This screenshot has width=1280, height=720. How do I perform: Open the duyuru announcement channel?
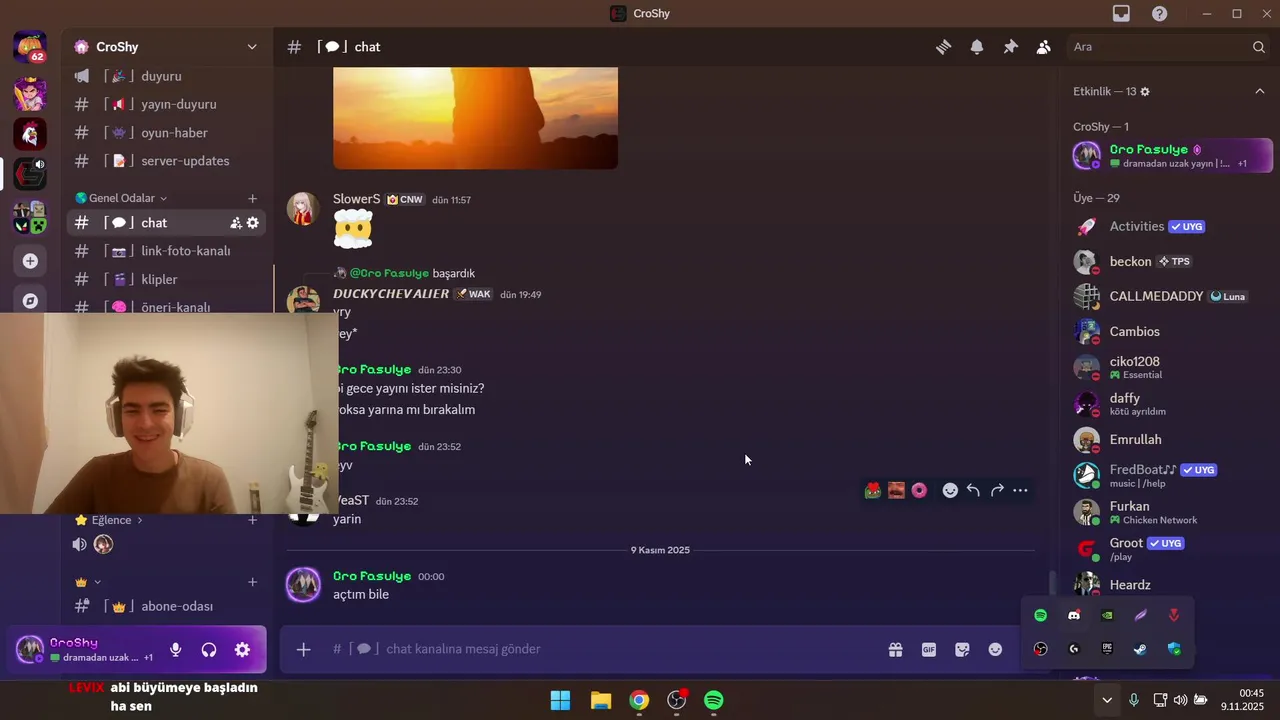(166, 76)
